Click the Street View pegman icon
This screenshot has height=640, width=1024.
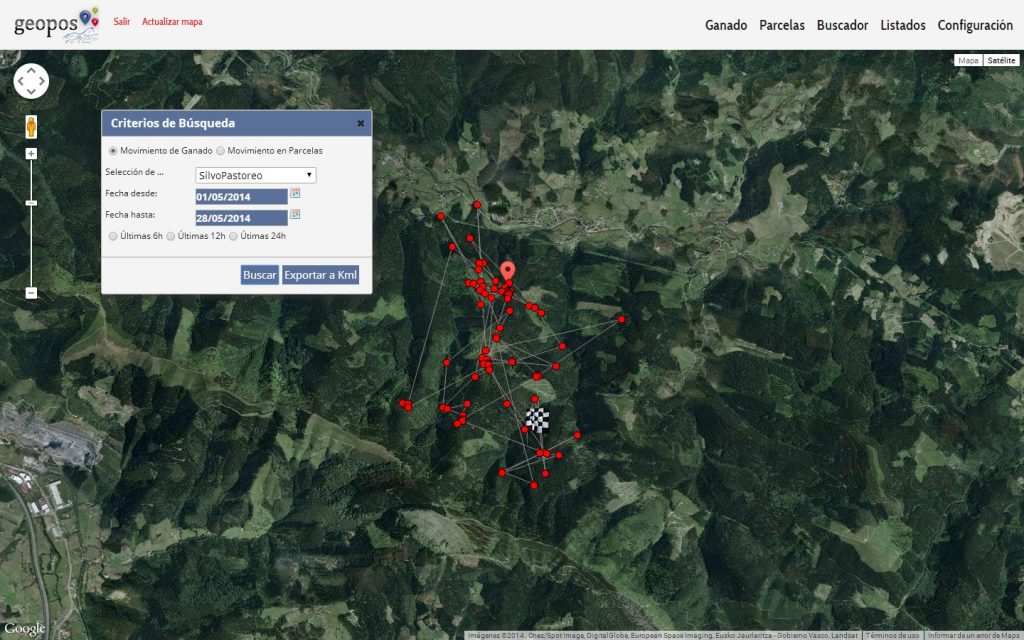(31, 125)
